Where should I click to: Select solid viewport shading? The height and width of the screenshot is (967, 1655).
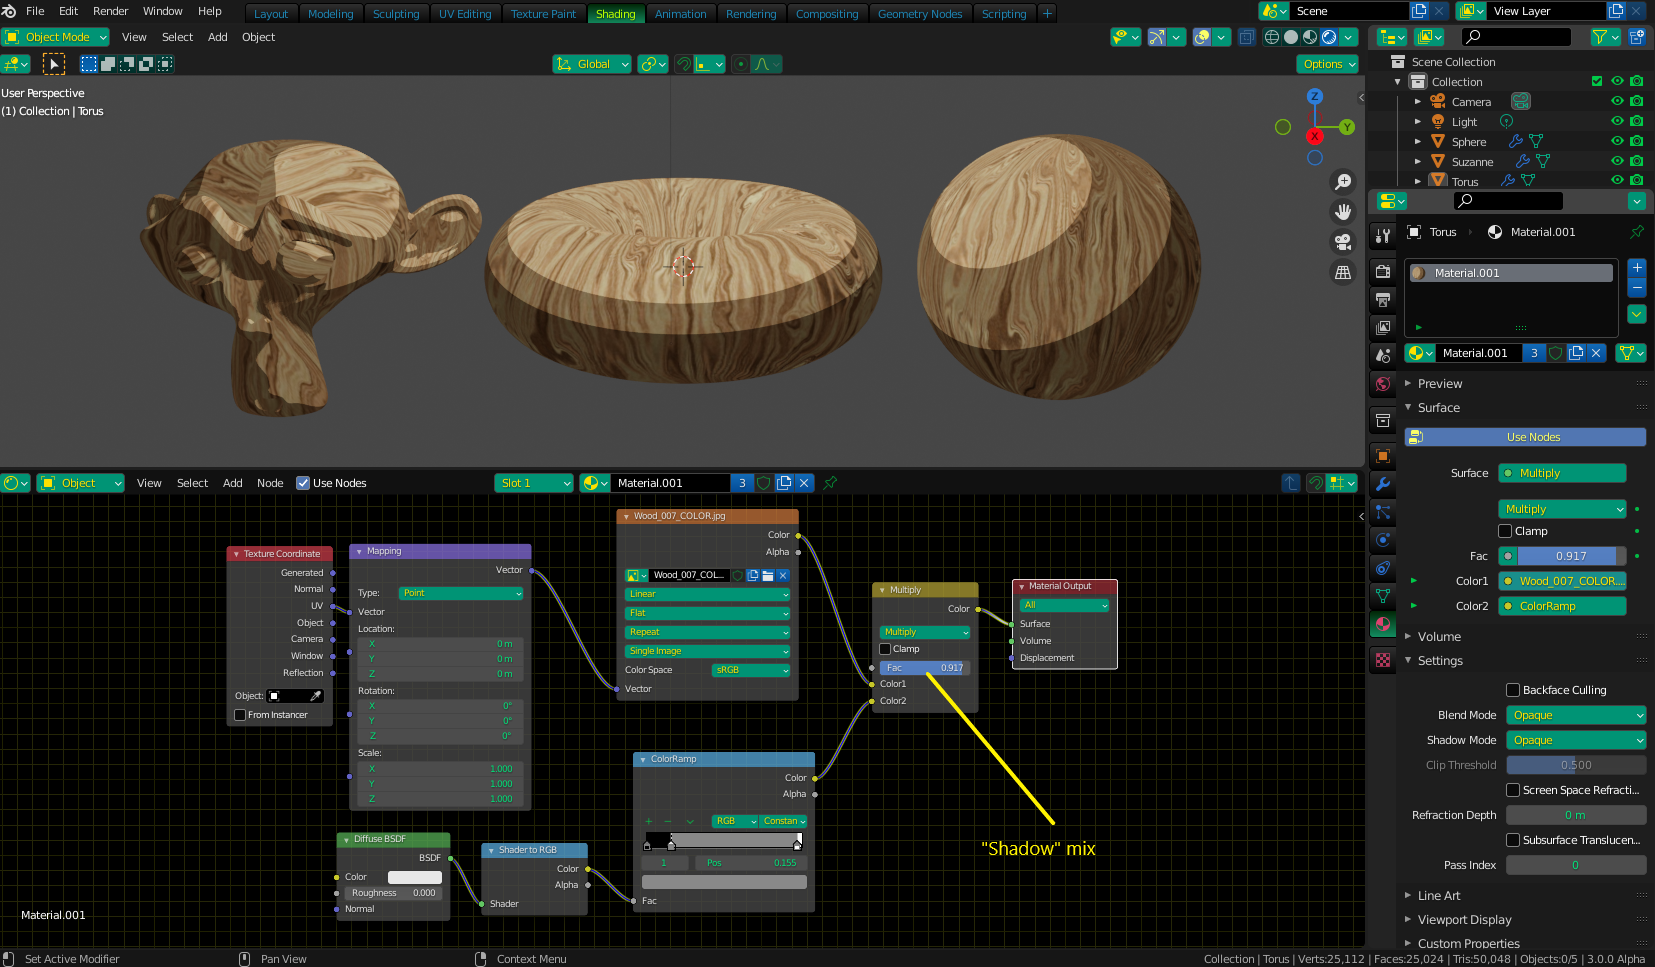[x=1291, y=37]
